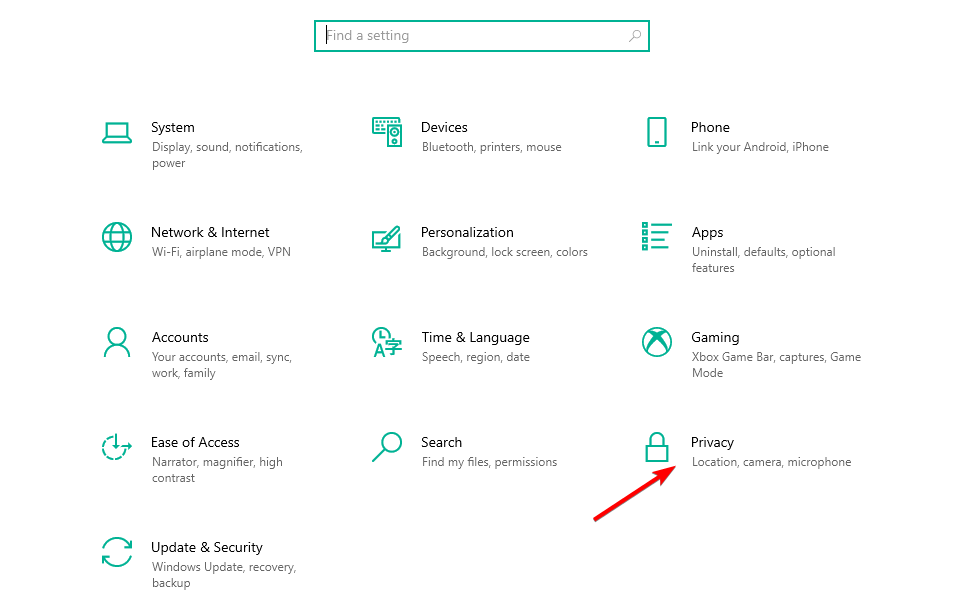Open the Update & Security refresh icon
Screen dimensions: 970x603
click(116, 552)
